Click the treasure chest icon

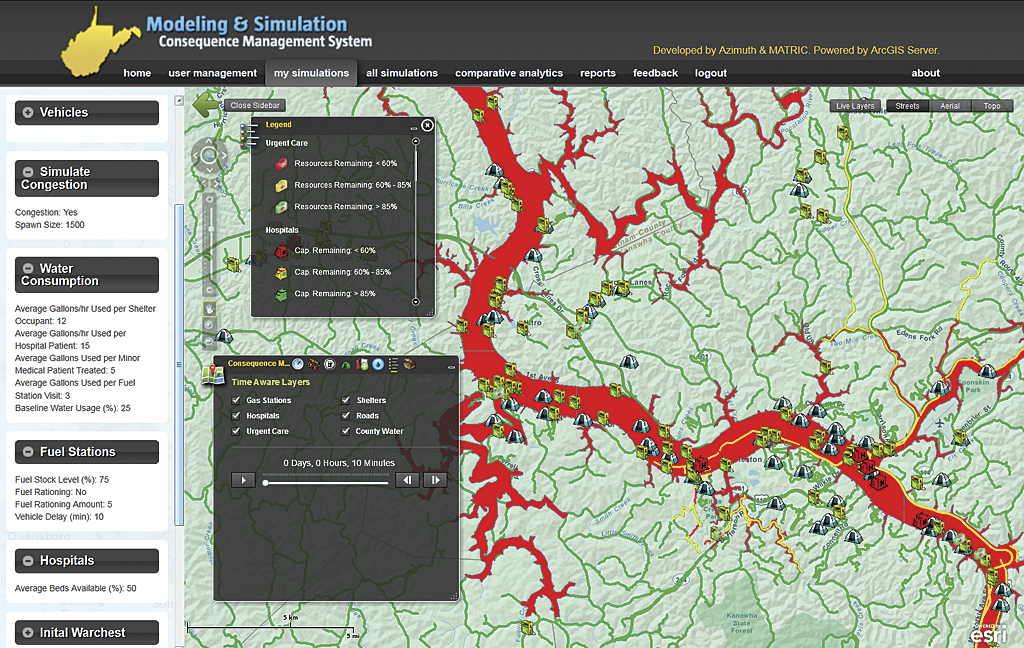pos(409,364)
